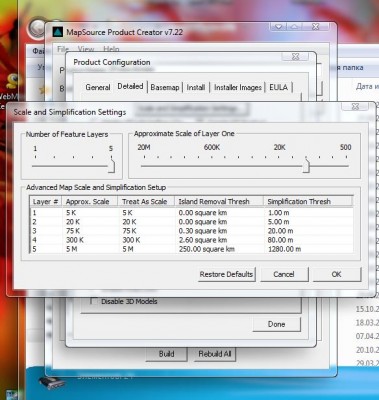Image resolution: width=379 pixels, height=400 pixels.
Task: Open the Install tab
Action: (x=196, y=87)
